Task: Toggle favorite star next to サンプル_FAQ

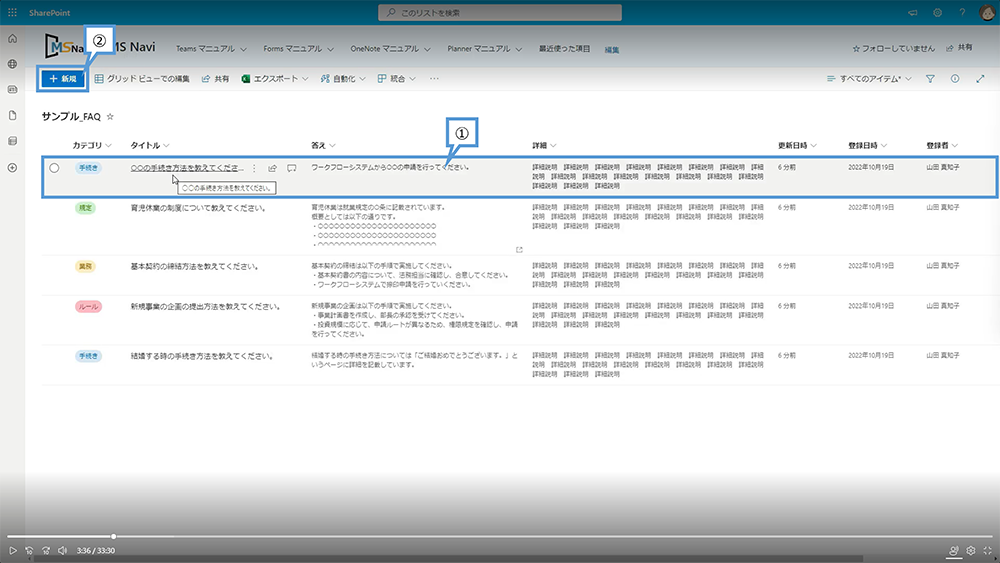Action: pos(110,117)
